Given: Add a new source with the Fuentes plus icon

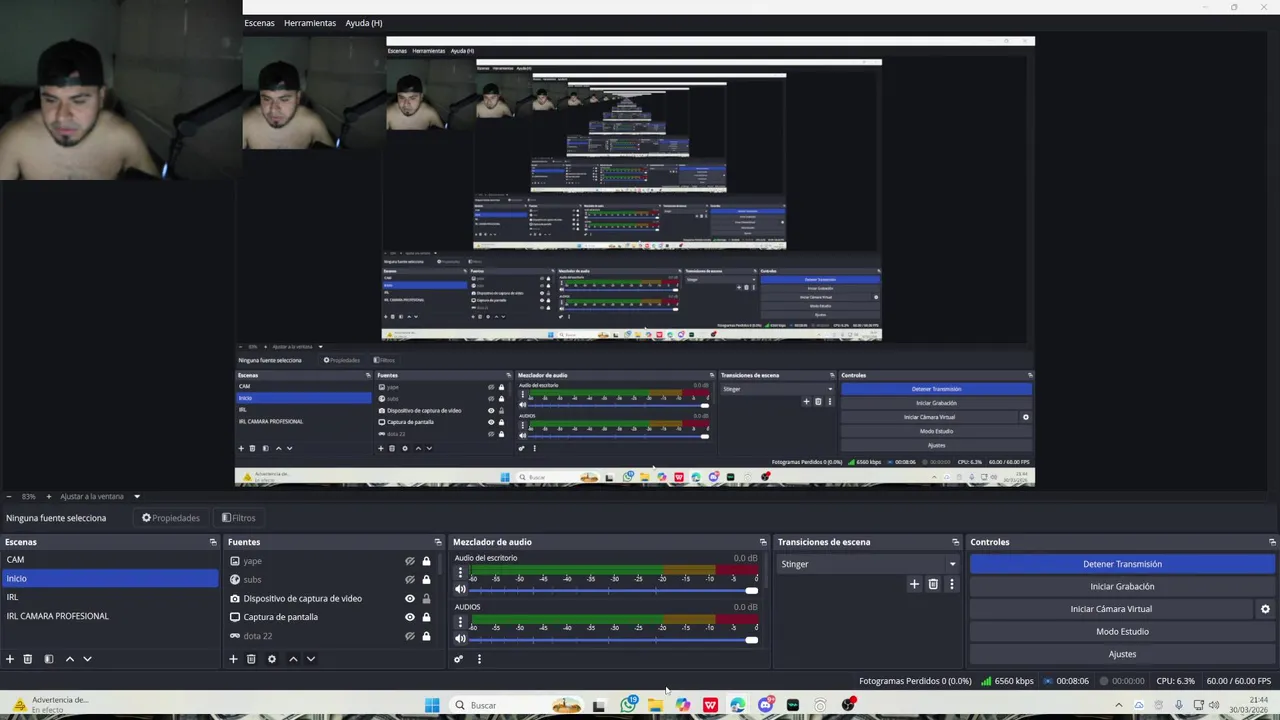Looking at the screenshot, I should (233, 659).
